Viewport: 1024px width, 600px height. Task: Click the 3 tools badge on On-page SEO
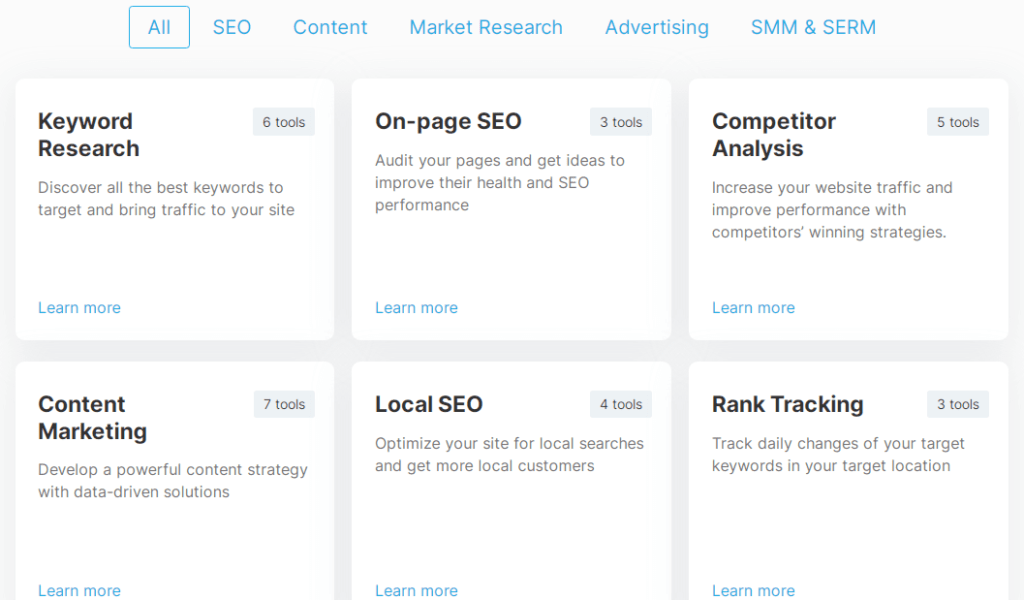tap(620, 121)
